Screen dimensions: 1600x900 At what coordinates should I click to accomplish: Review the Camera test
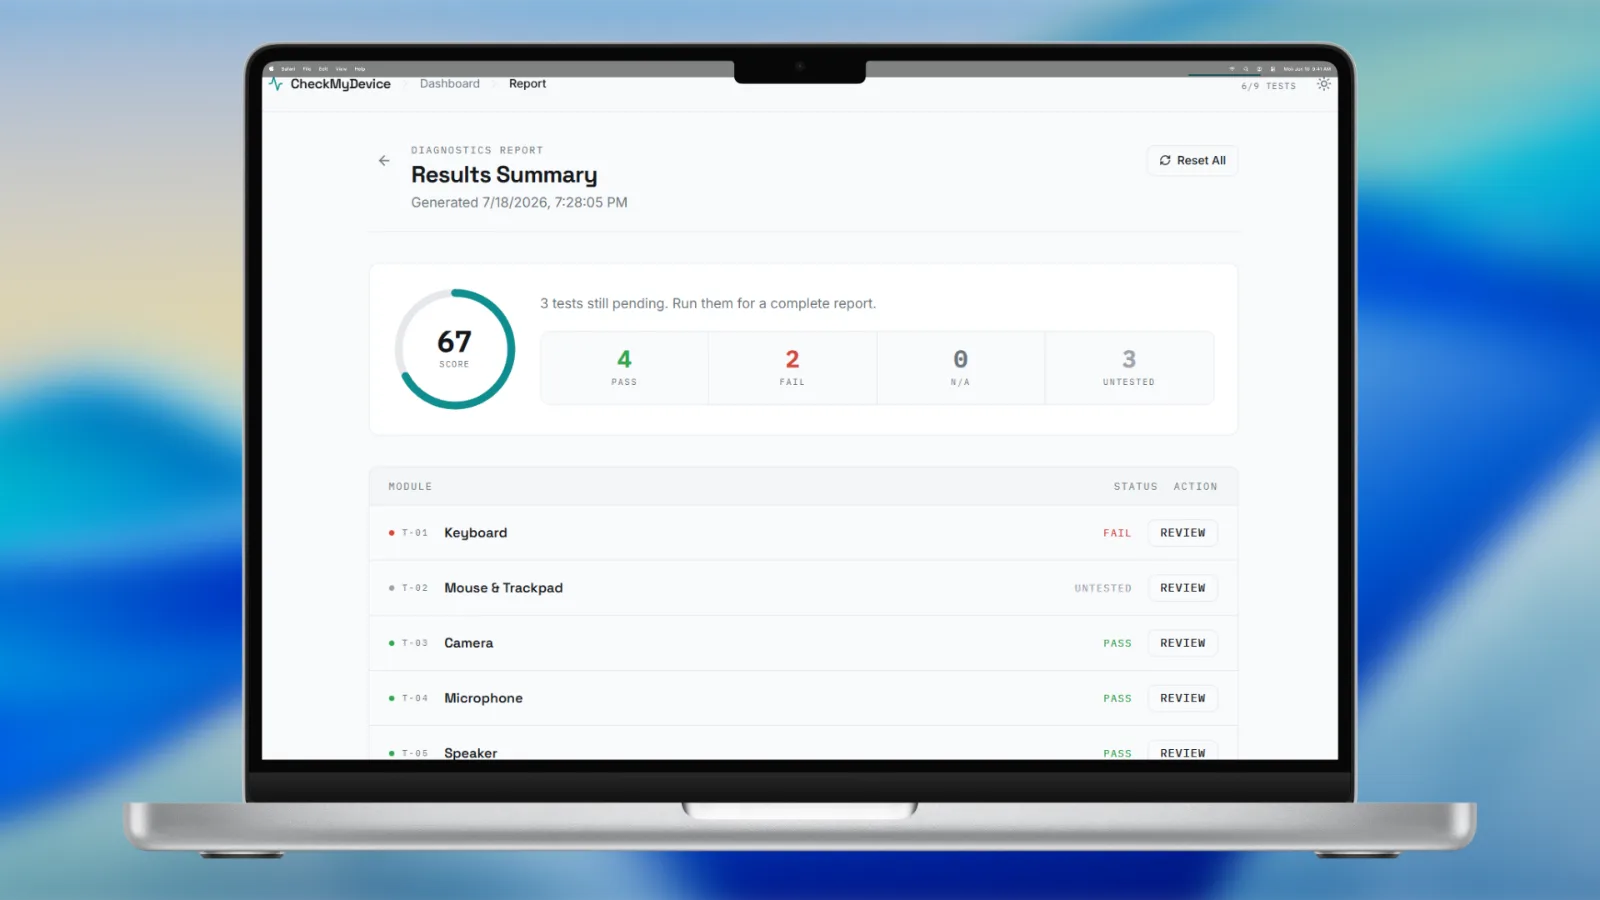pos(1182,643)
